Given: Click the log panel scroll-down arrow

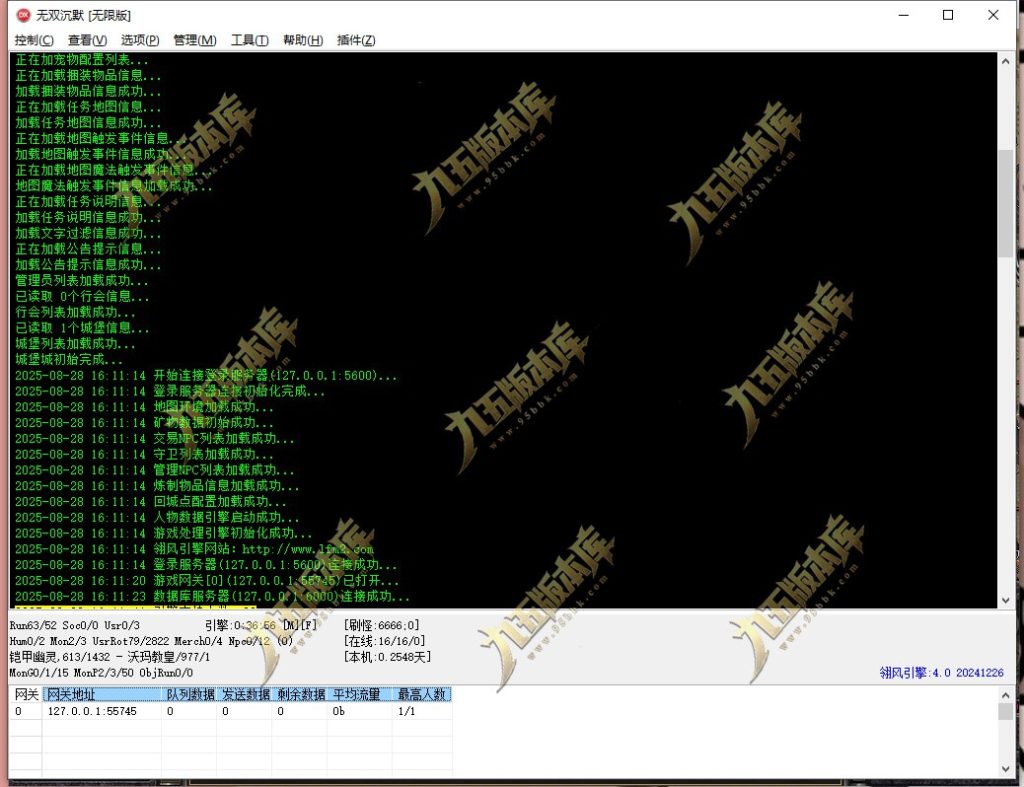Looking at the screenshot, I should pos(1005,599).
